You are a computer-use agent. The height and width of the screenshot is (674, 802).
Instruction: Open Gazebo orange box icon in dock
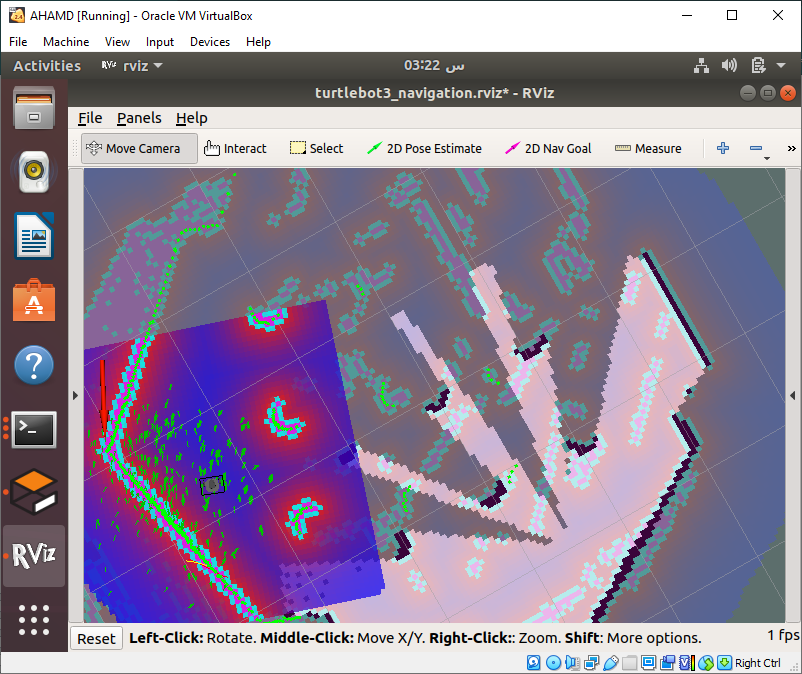click(34, 492)
